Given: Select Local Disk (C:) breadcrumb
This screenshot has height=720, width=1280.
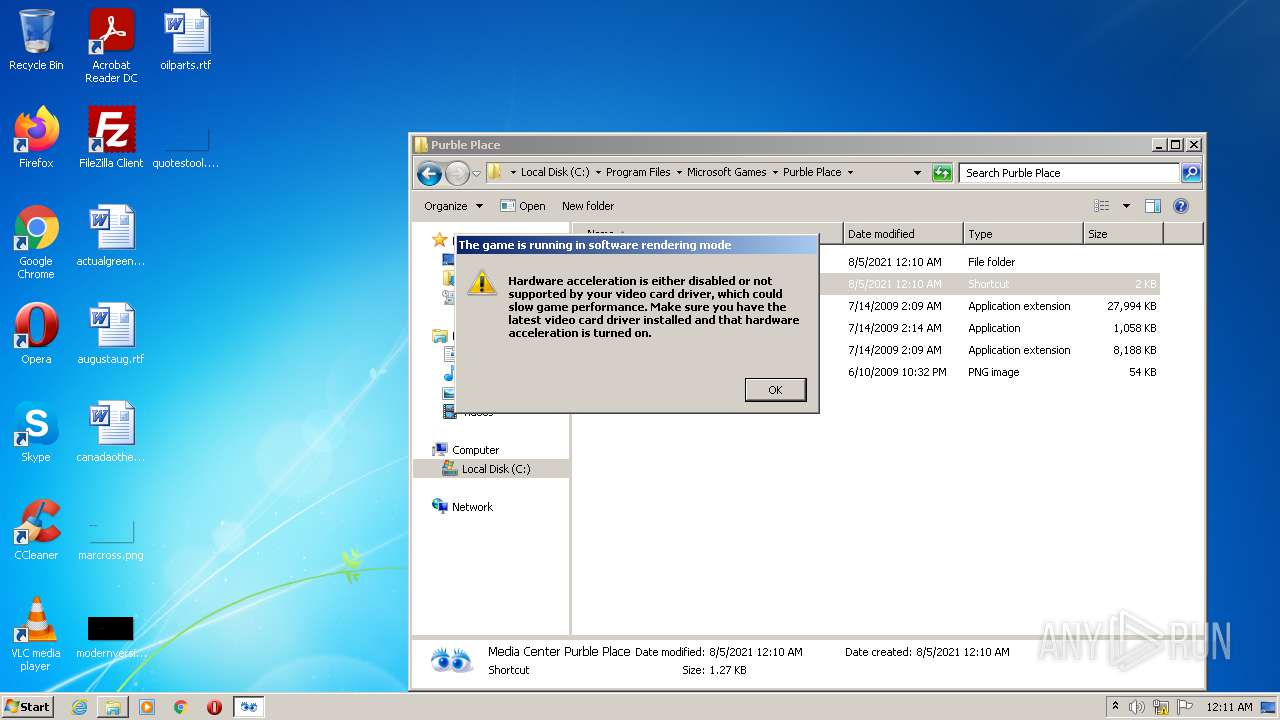Looking at the screenshot, I should 555,172.
